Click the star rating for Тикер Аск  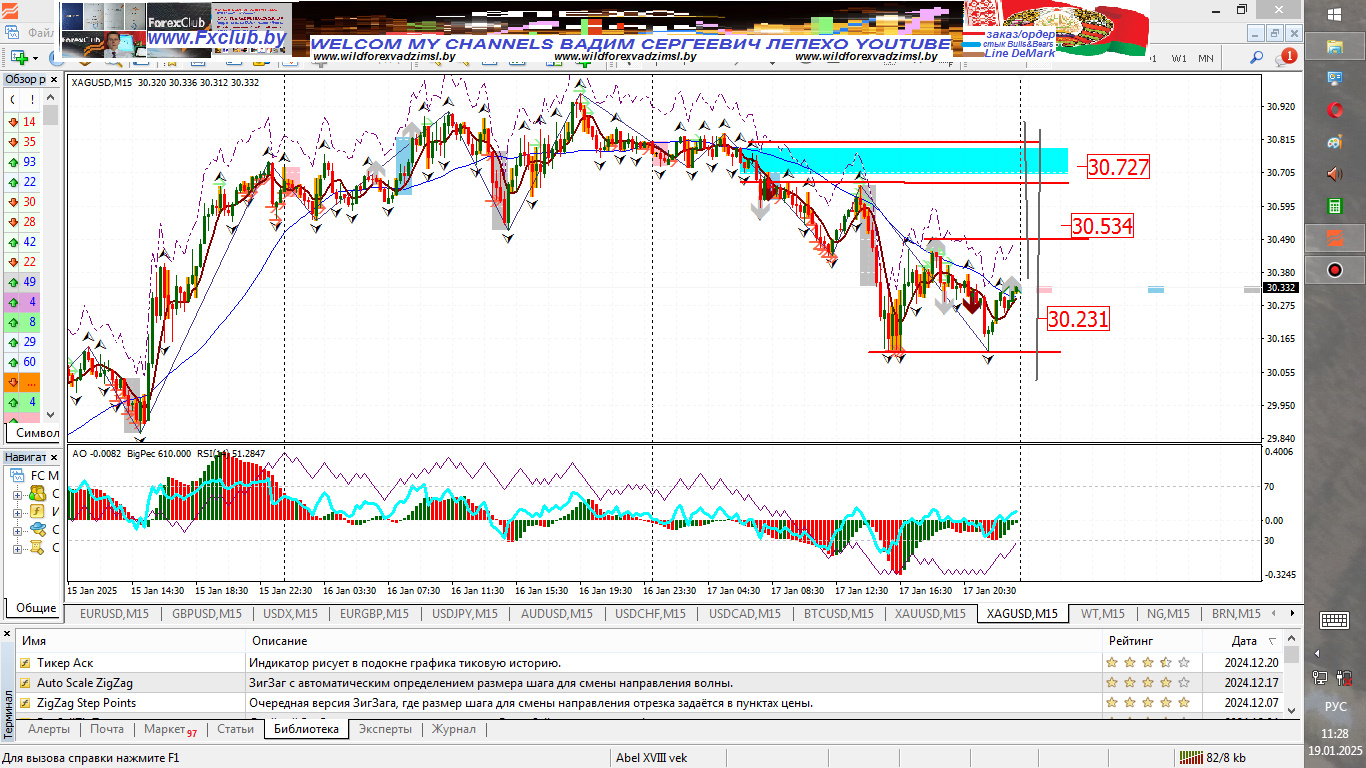pos(1148,662)
